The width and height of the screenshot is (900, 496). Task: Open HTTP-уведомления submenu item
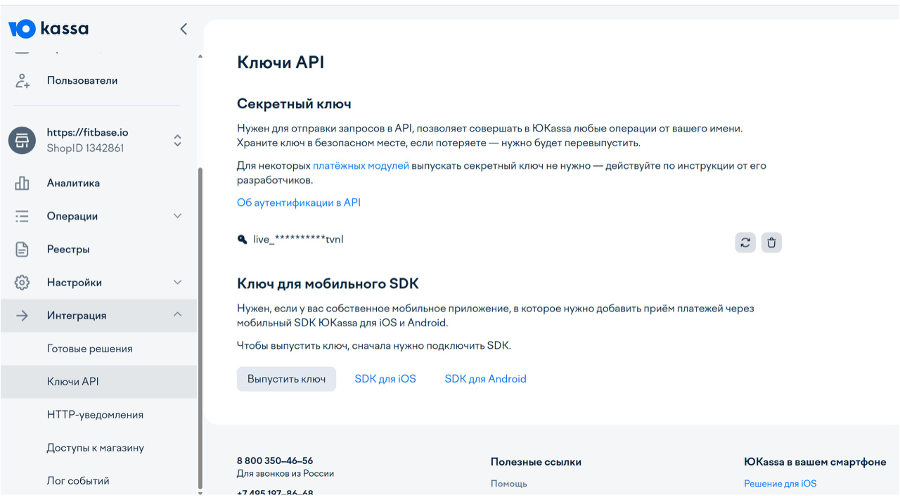[x=95, y=414]
